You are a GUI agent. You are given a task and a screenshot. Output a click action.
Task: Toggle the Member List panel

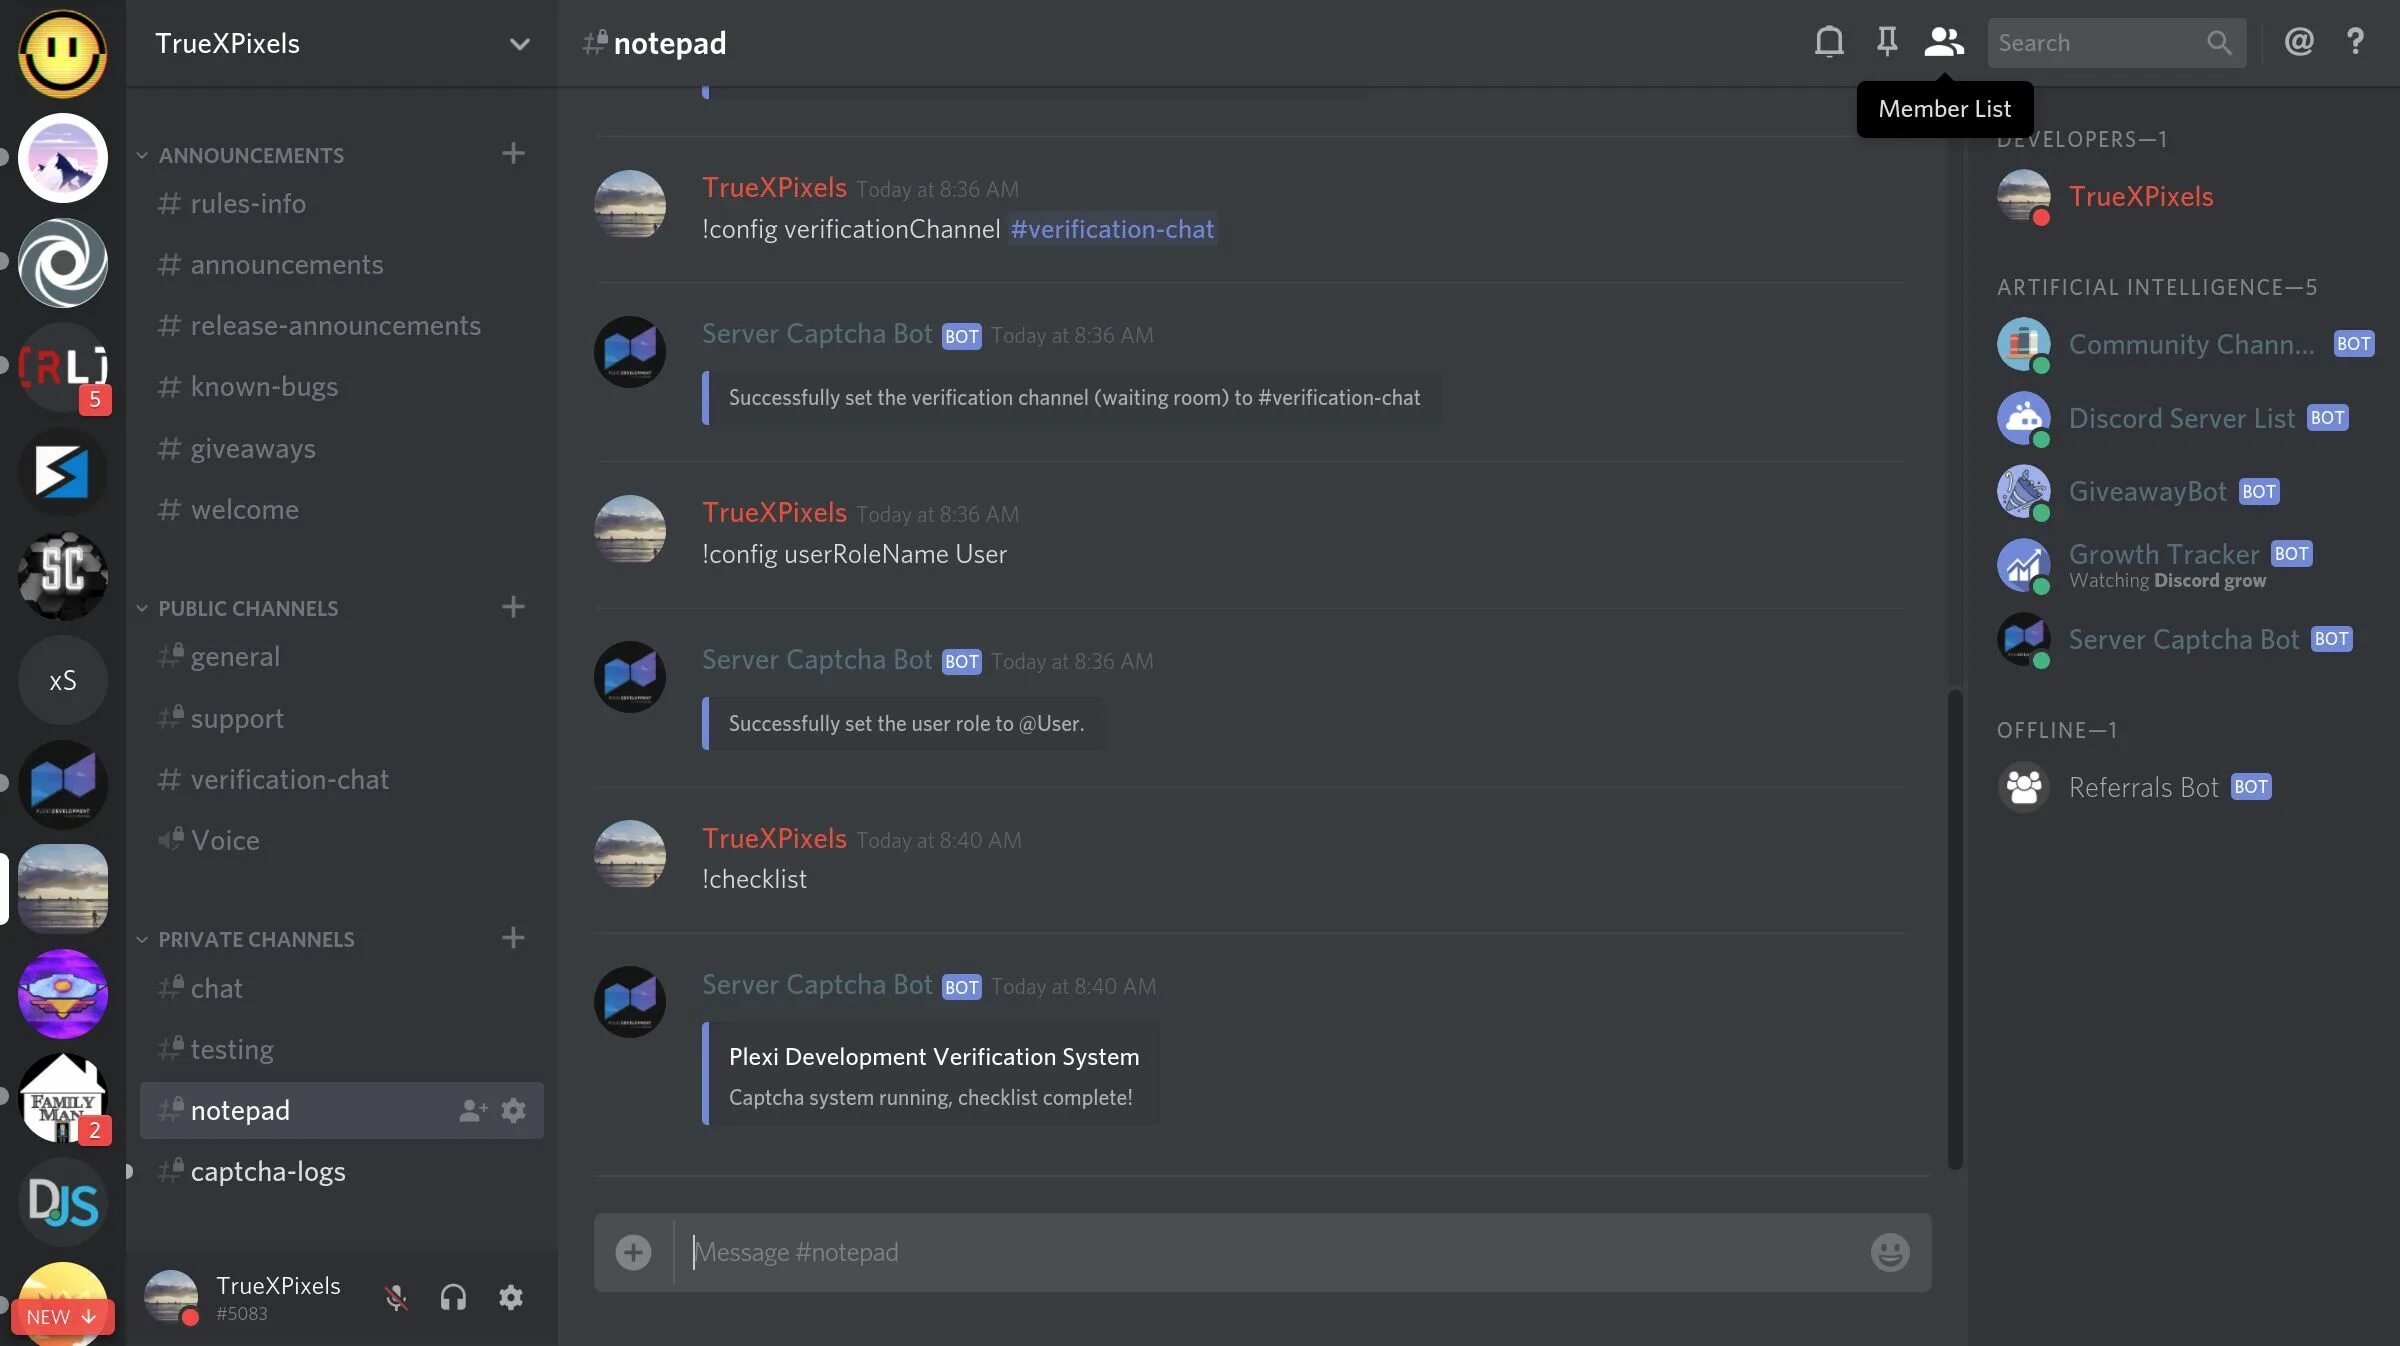[x=1943, y=41]
